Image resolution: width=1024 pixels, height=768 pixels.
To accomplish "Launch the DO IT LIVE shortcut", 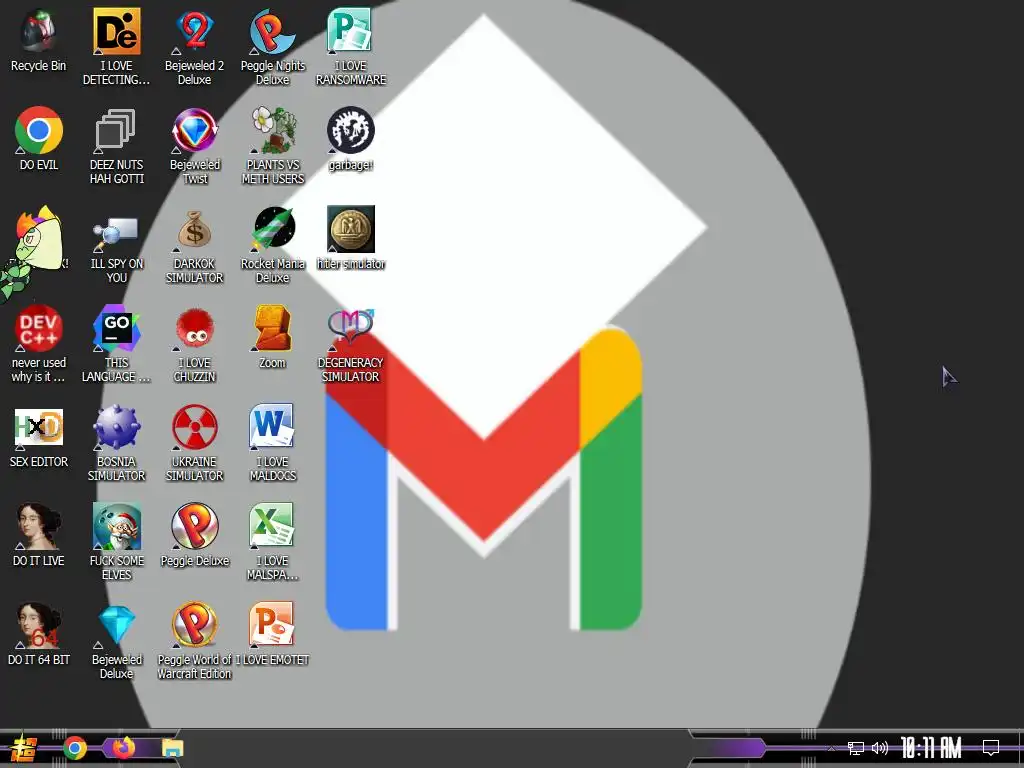I will [x=39, y=526].
